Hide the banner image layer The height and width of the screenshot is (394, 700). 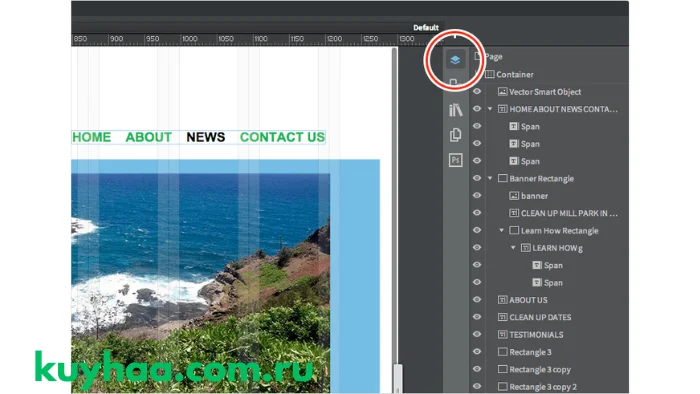(477, 196)
